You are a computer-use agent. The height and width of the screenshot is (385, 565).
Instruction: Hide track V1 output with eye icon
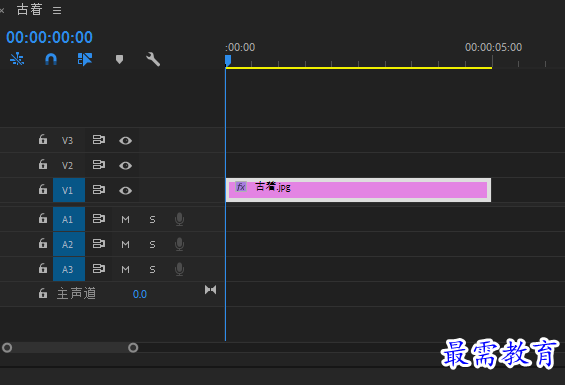coord(125,190)
